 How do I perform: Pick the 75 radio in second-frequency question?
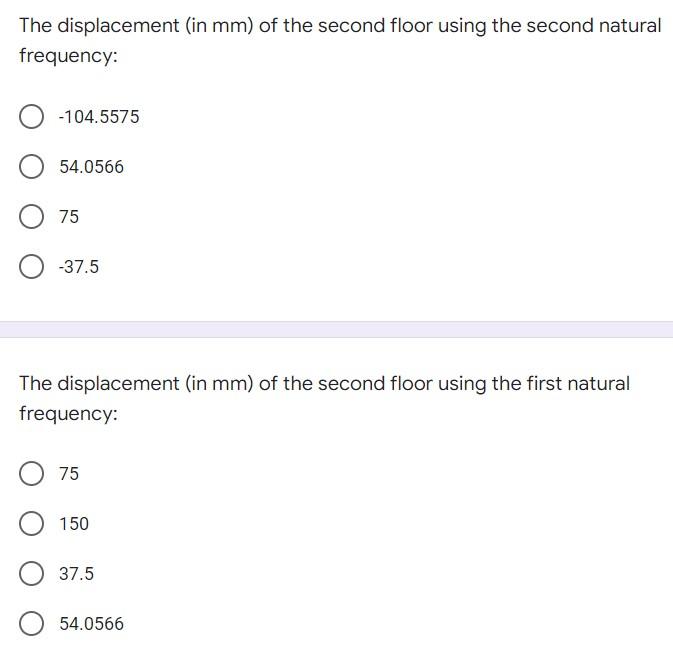[31, 216]
